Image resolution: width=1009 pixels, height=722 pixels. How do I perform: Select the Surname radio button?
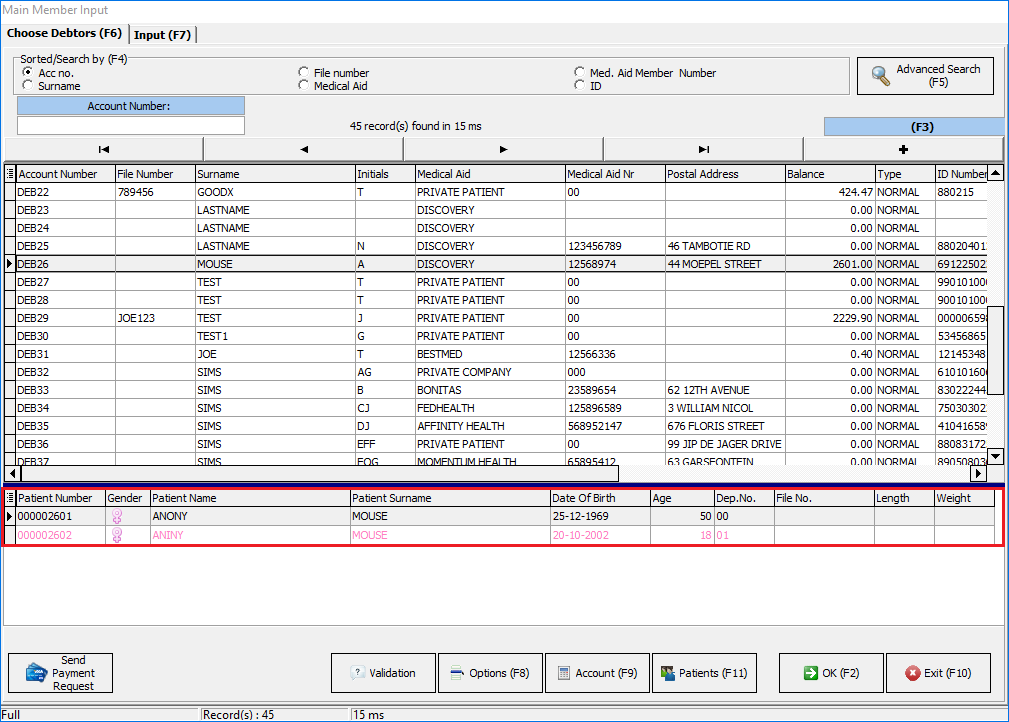point(27,86)
